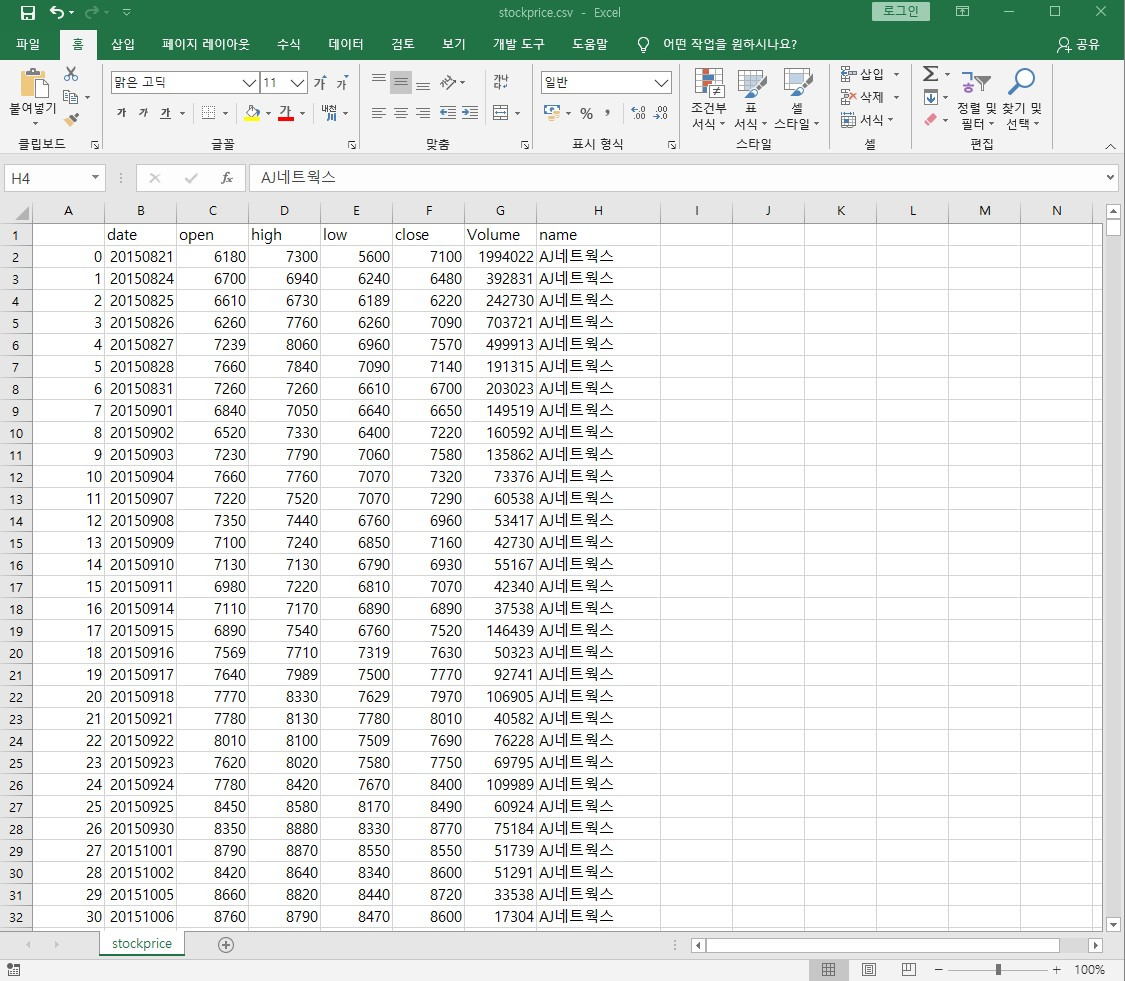This screenshot has width=1125, height=981.
Task: Click the Undo arrow icon
Action: tap(57, 12)
